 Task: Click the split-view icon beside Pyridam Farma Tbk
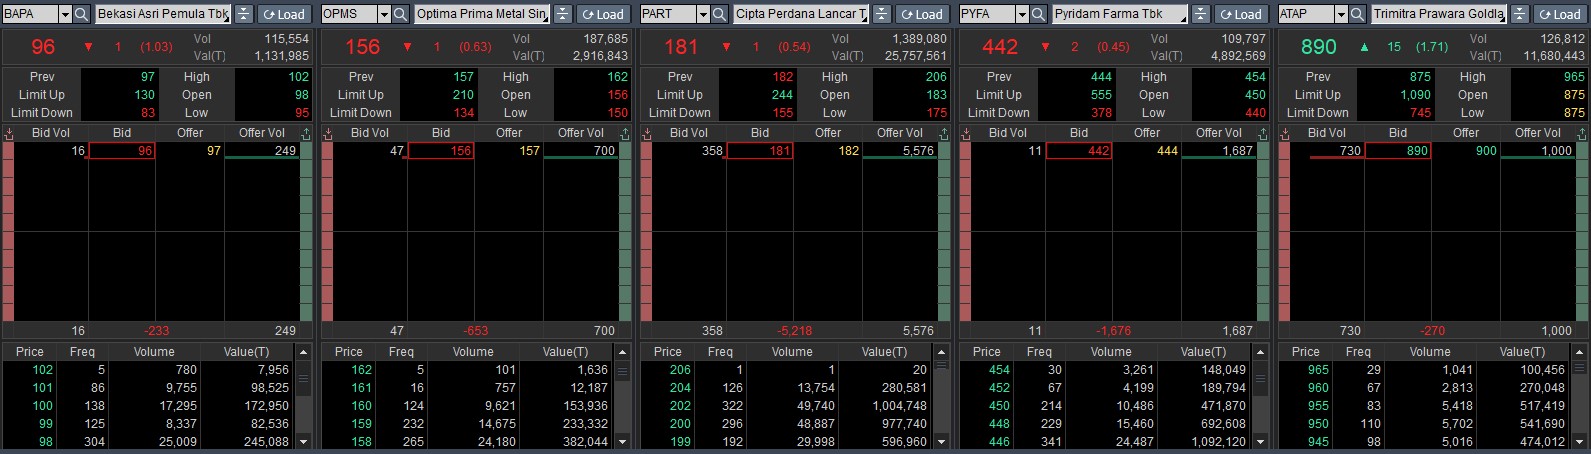click(x=1200, y=14)
